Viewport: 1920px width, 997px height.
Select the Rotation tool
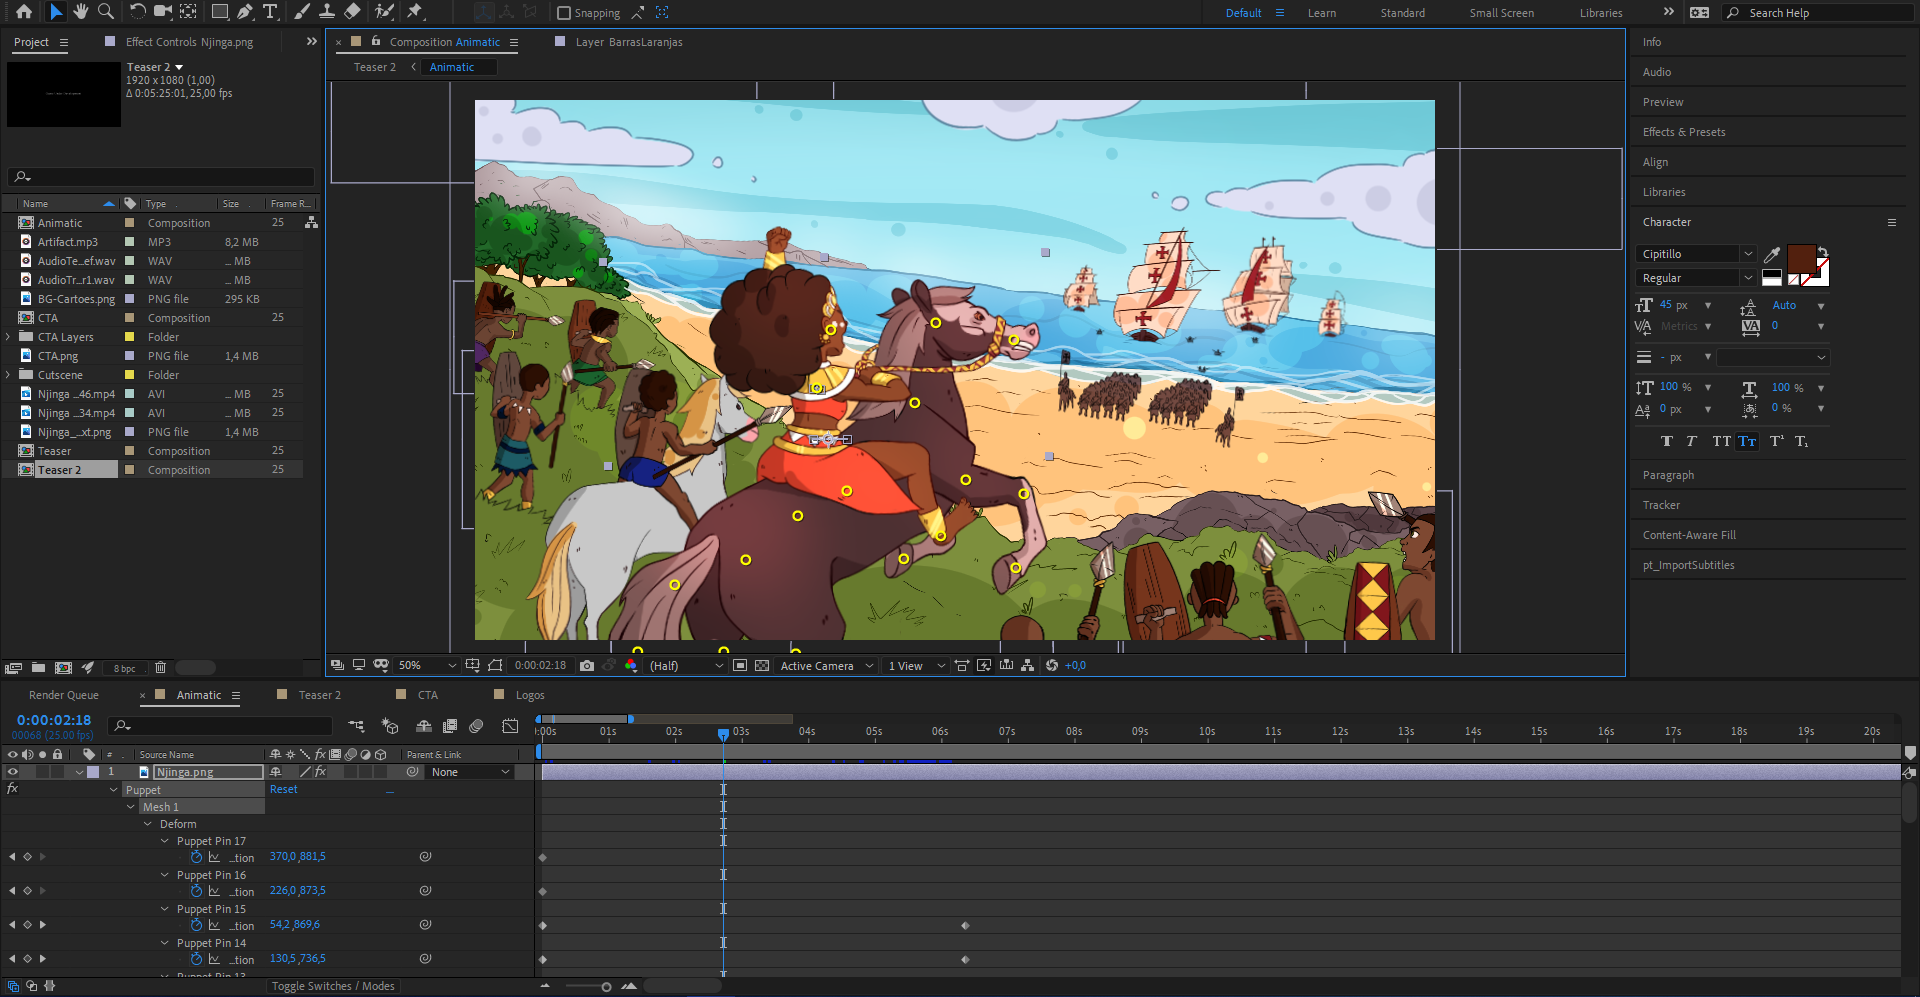pyautogui.click(x=138, y=12)
